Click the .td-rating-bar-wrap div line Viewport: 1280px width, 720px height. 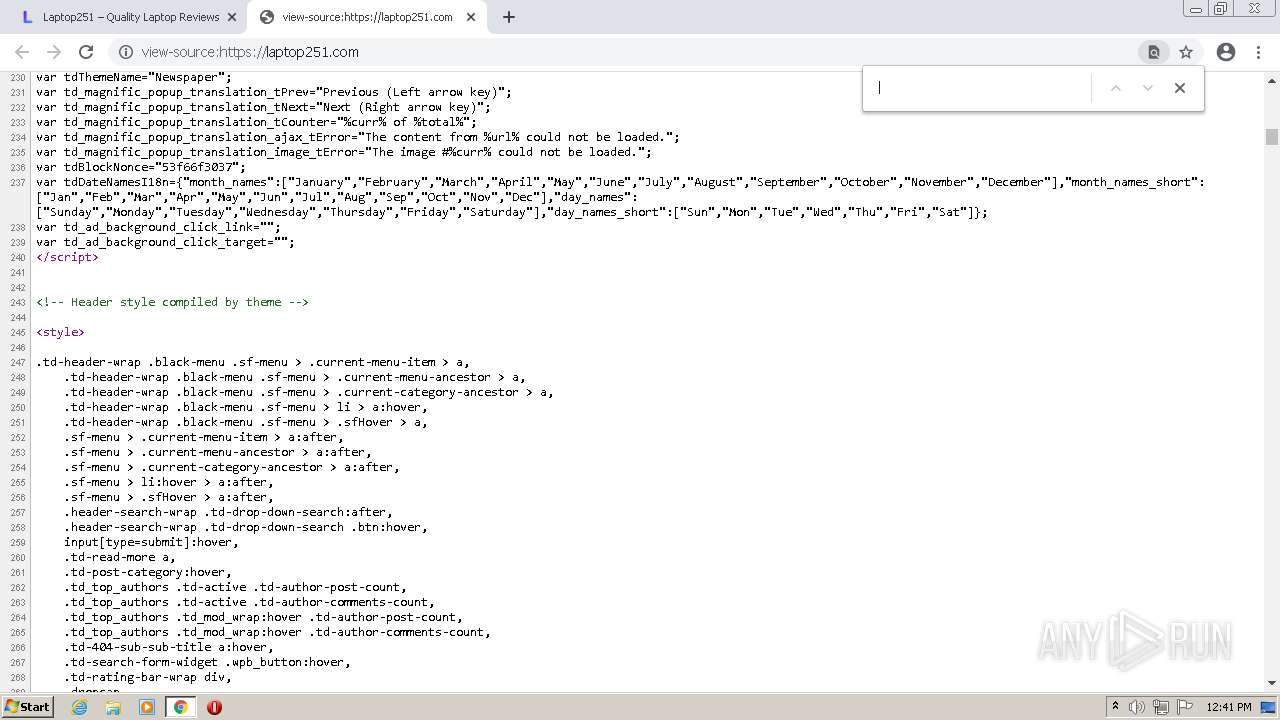(147, 677)
